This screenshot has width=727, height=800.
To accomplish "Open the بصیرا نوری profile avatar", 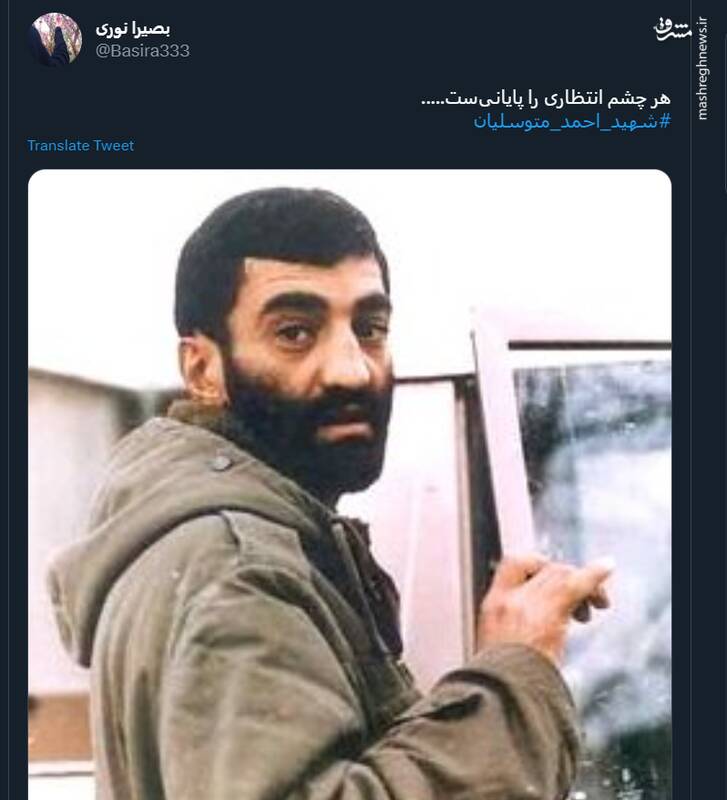I will pyautogui.click(x=55, y=38).
